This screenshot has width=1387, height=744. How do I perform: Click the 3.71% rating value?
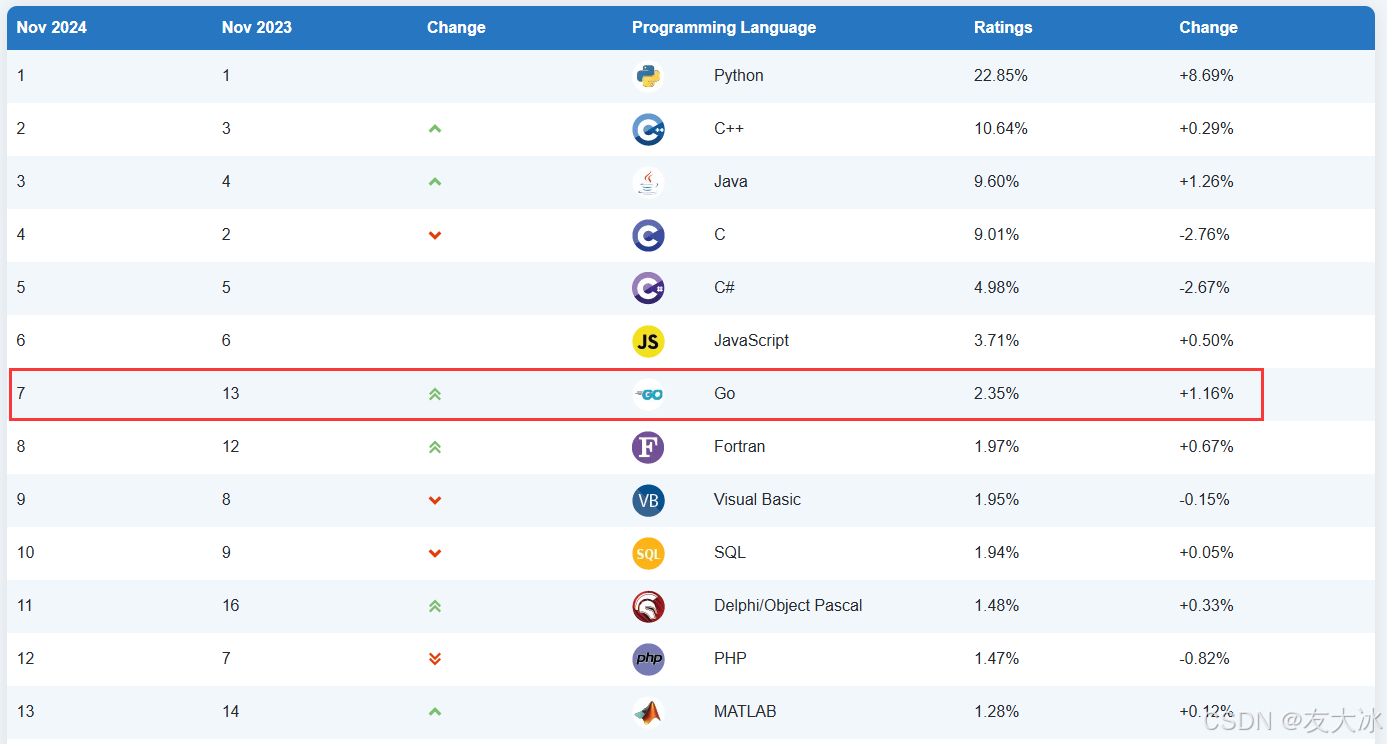pyautogui.click(x=997, y=341)
